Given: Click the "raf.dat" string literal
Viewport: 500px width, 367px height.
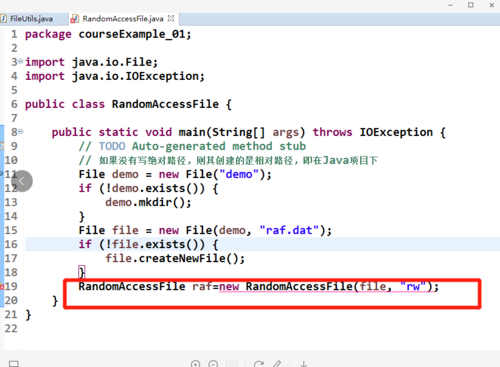Looking at the screenshot, I should (289, 230).
